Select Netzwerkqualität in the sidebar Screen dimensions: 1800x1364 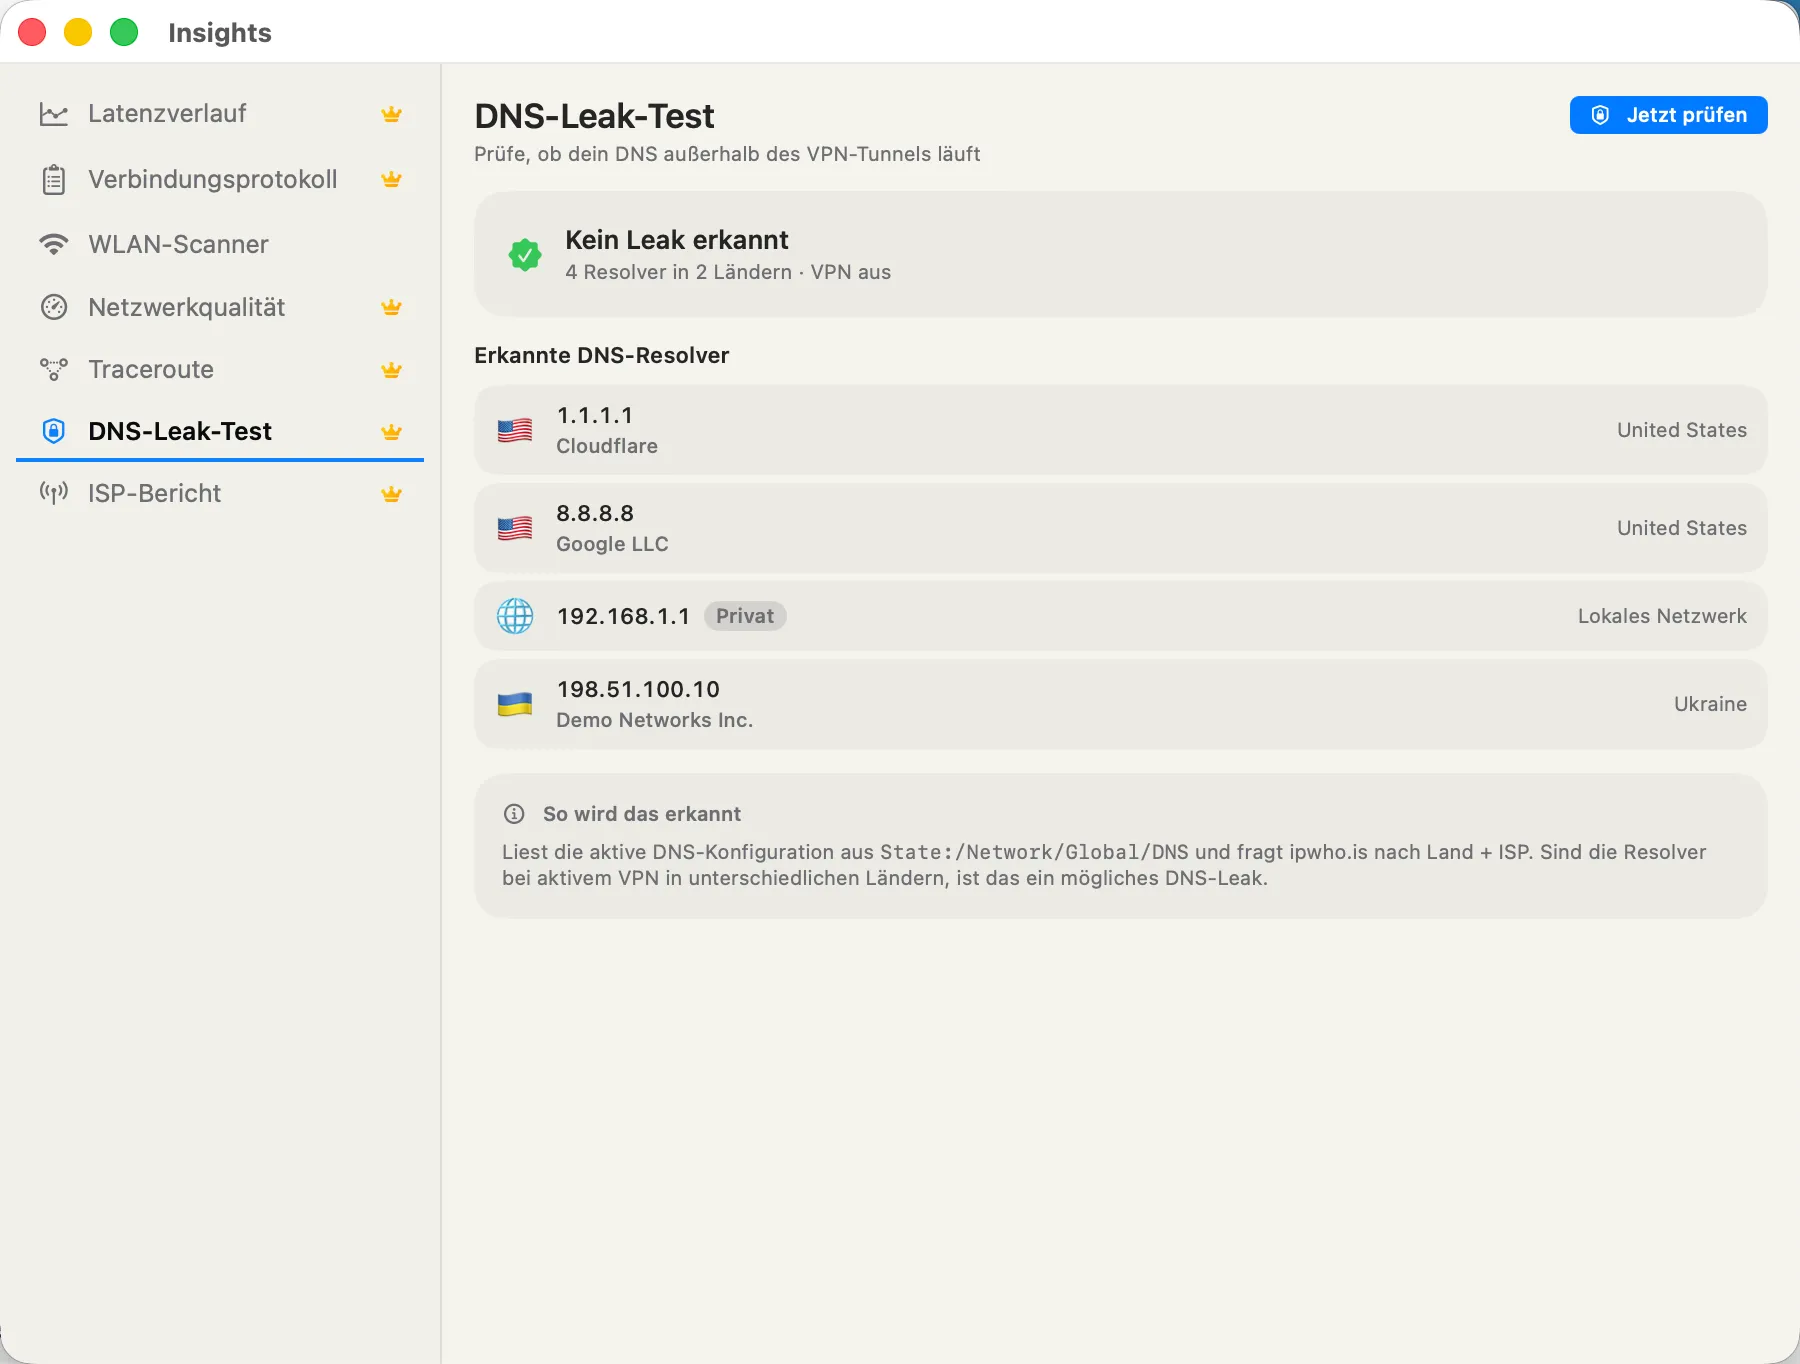coord(220,307)
